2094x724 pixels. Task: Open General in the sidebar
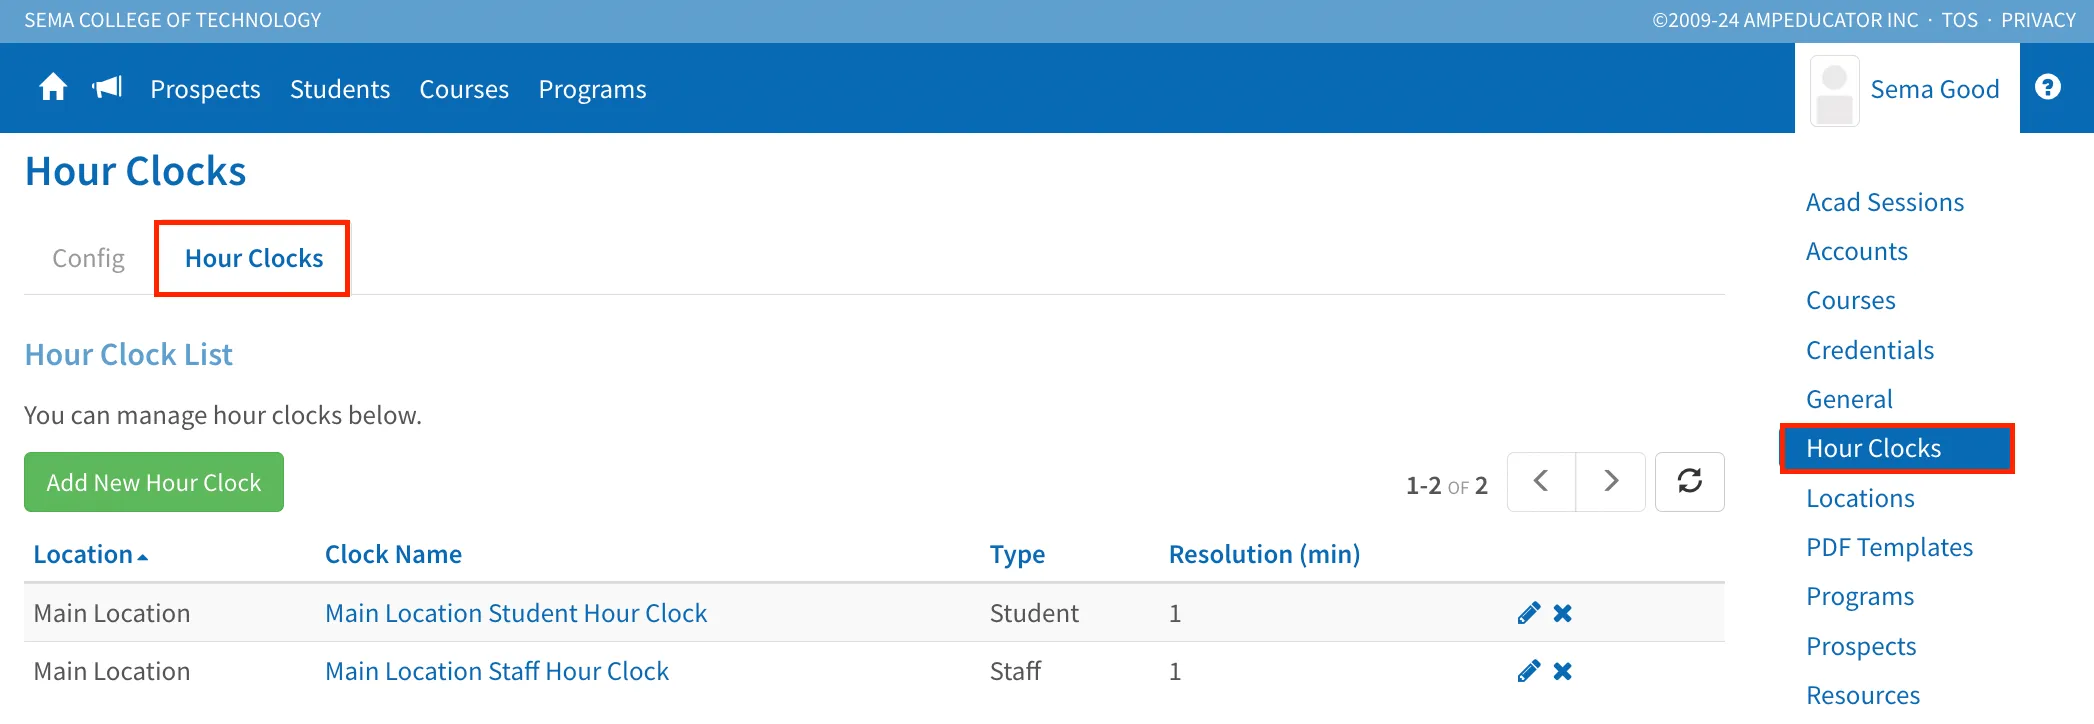tap(1849, 399)
